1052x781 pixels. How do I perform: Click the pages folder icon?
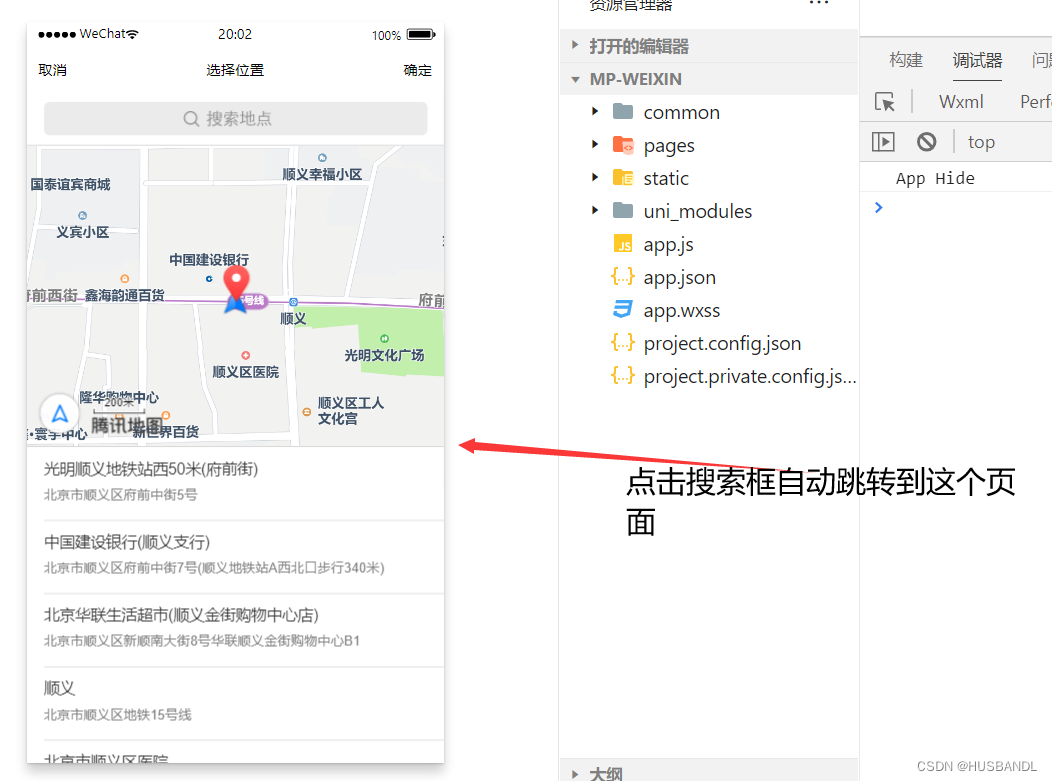[623, 144]
